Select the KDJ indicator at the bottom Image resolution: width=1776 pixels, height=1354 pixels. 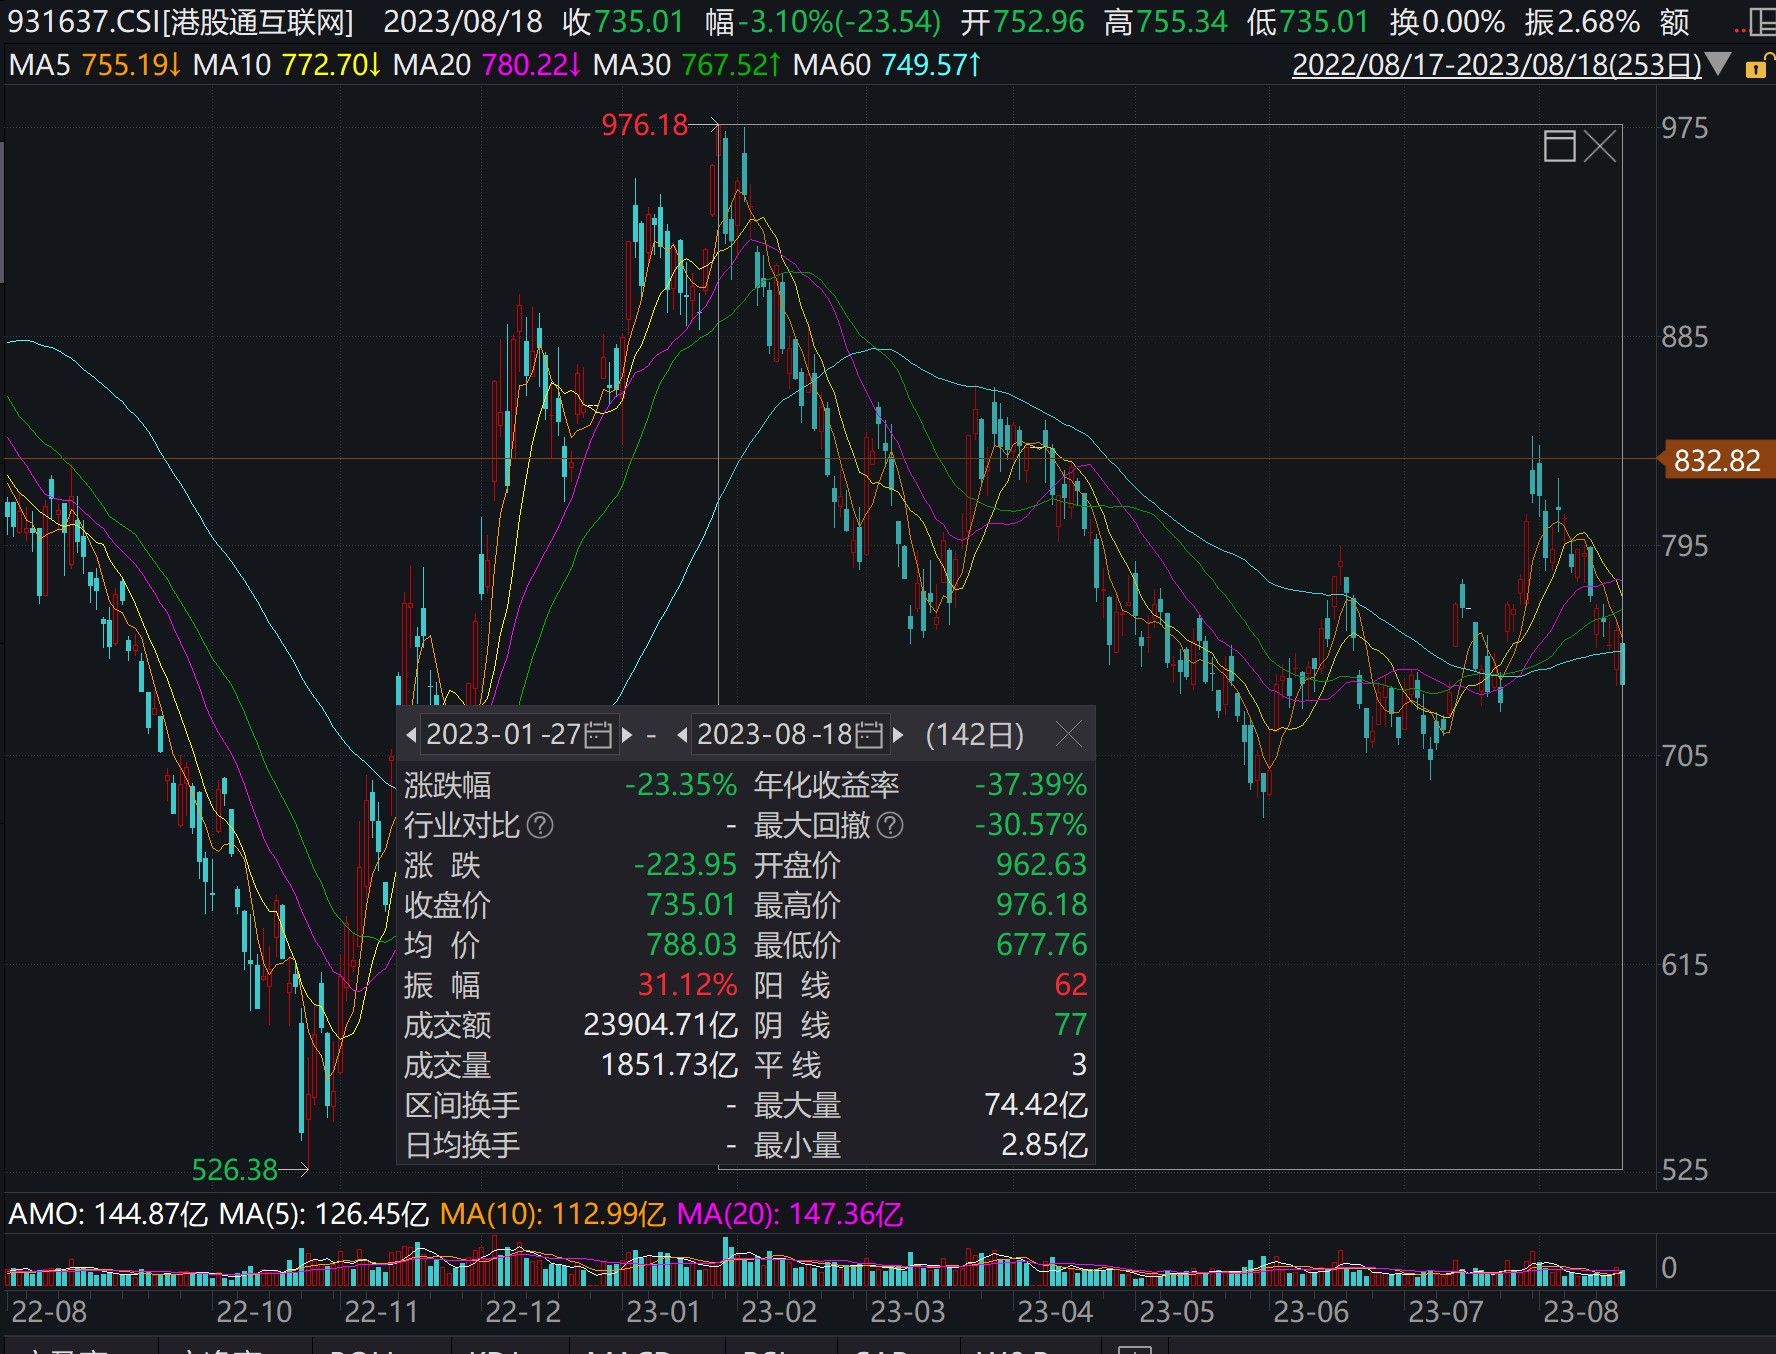(497, 1350)
